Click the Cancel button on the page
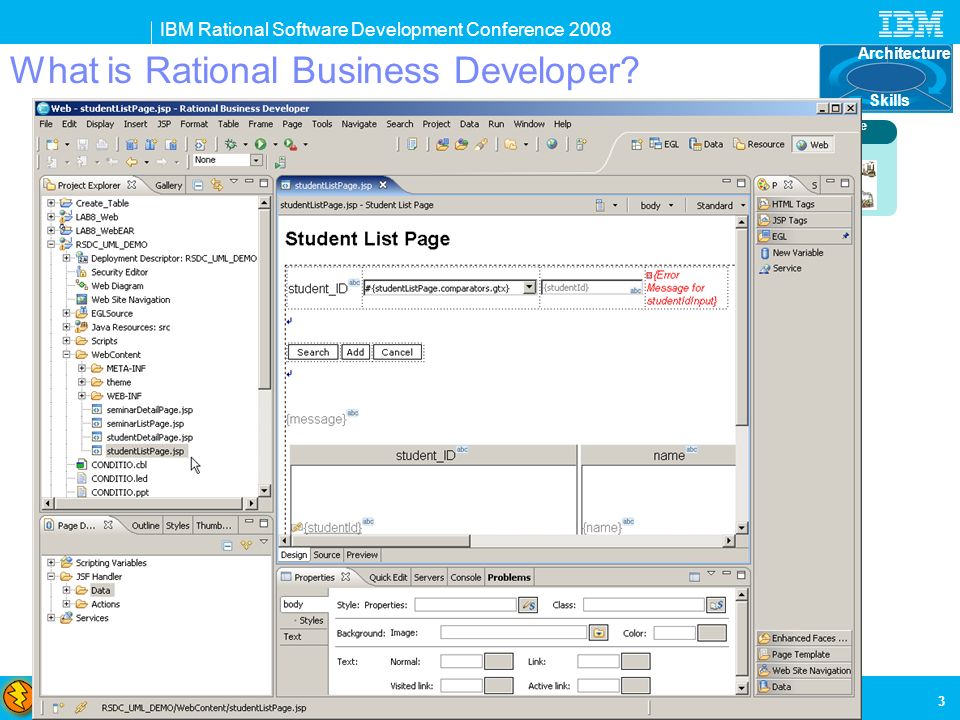The image size is (960, 720). coord(397,352)
